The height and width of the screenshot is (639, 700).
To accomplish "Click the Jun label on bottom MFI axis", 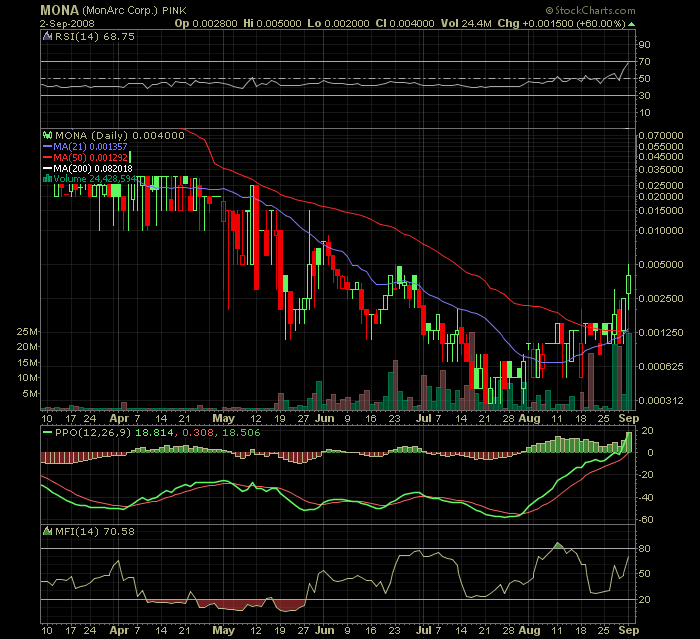I will tap(325, 631).
